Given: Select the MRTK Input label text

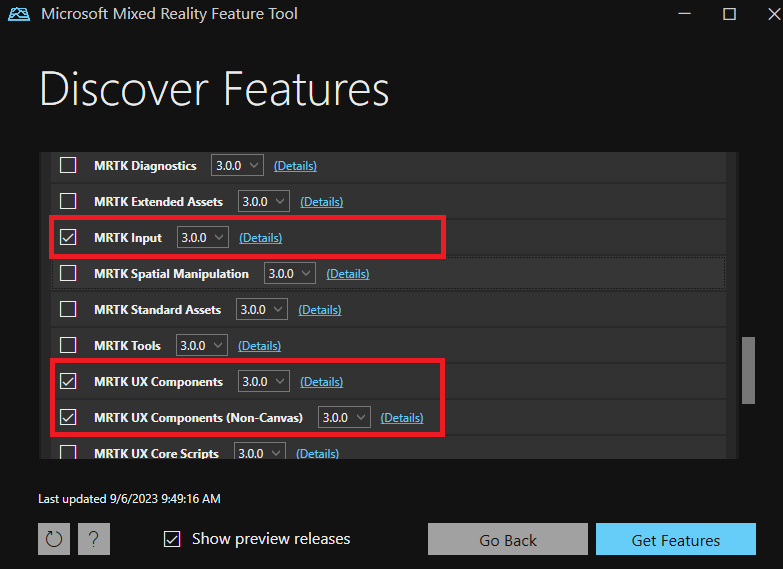Looking at the screenshot, I should [x=128, y=238].
